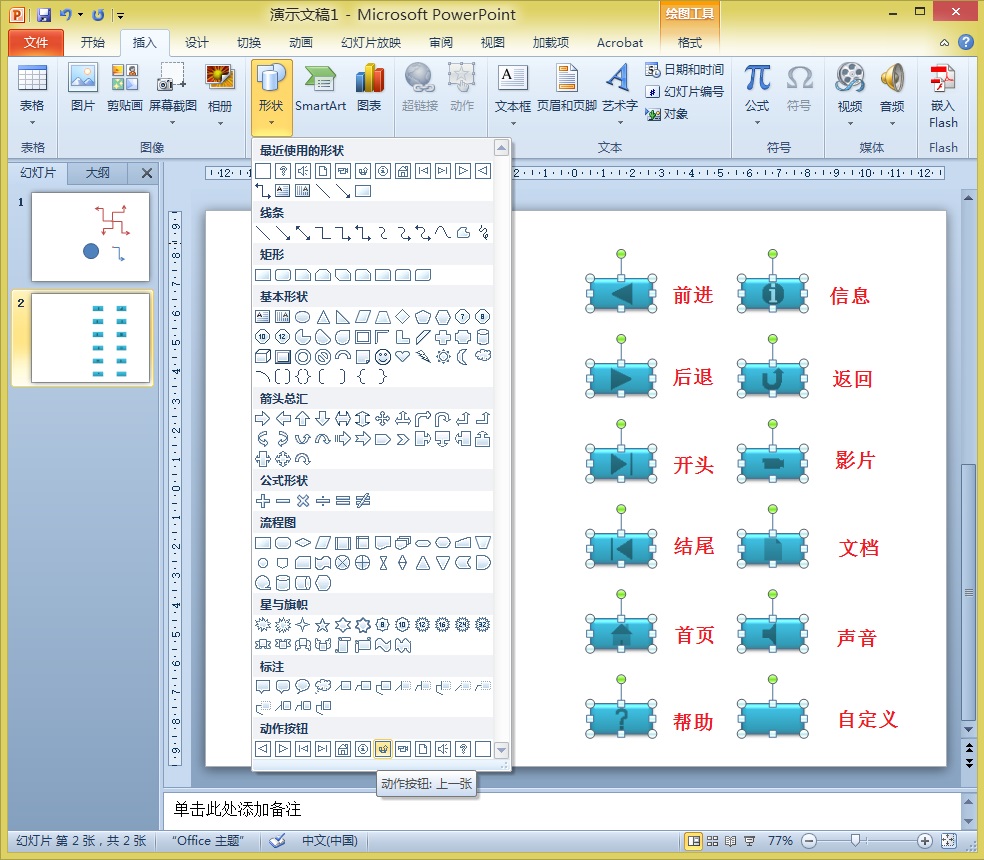Fit slide to current window
This screenshot has height=860, width=984.
[x=949, y=841]
